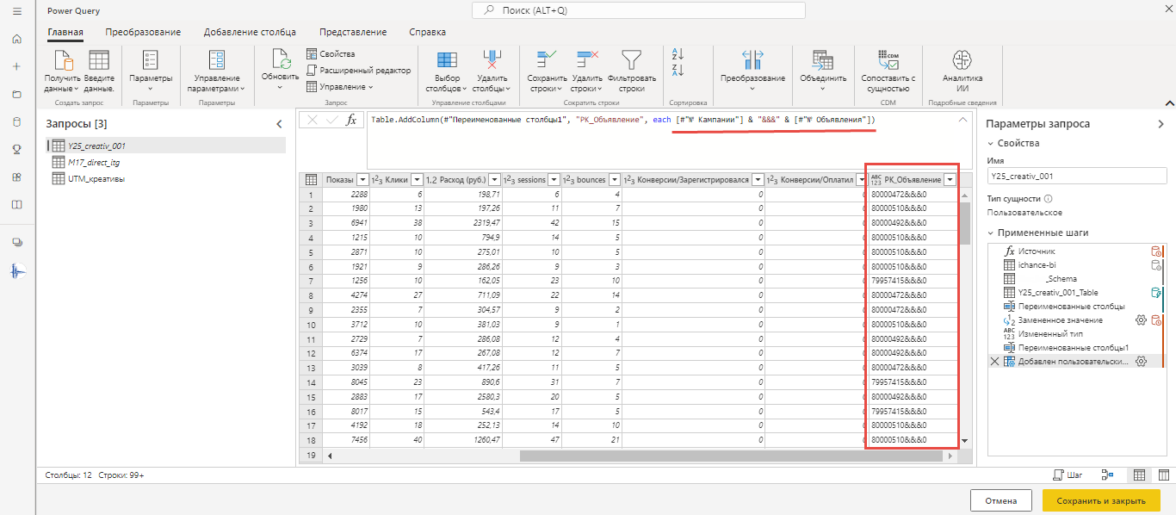Click the fx icon in formula bar
The width and height of the screenshot is (1176, 515).
350,120
